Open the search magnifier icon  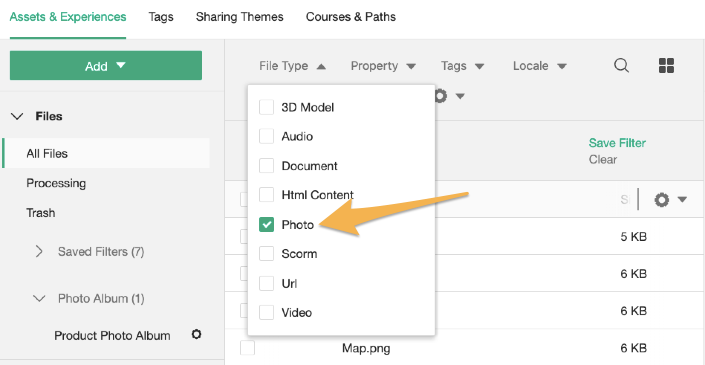621,66
